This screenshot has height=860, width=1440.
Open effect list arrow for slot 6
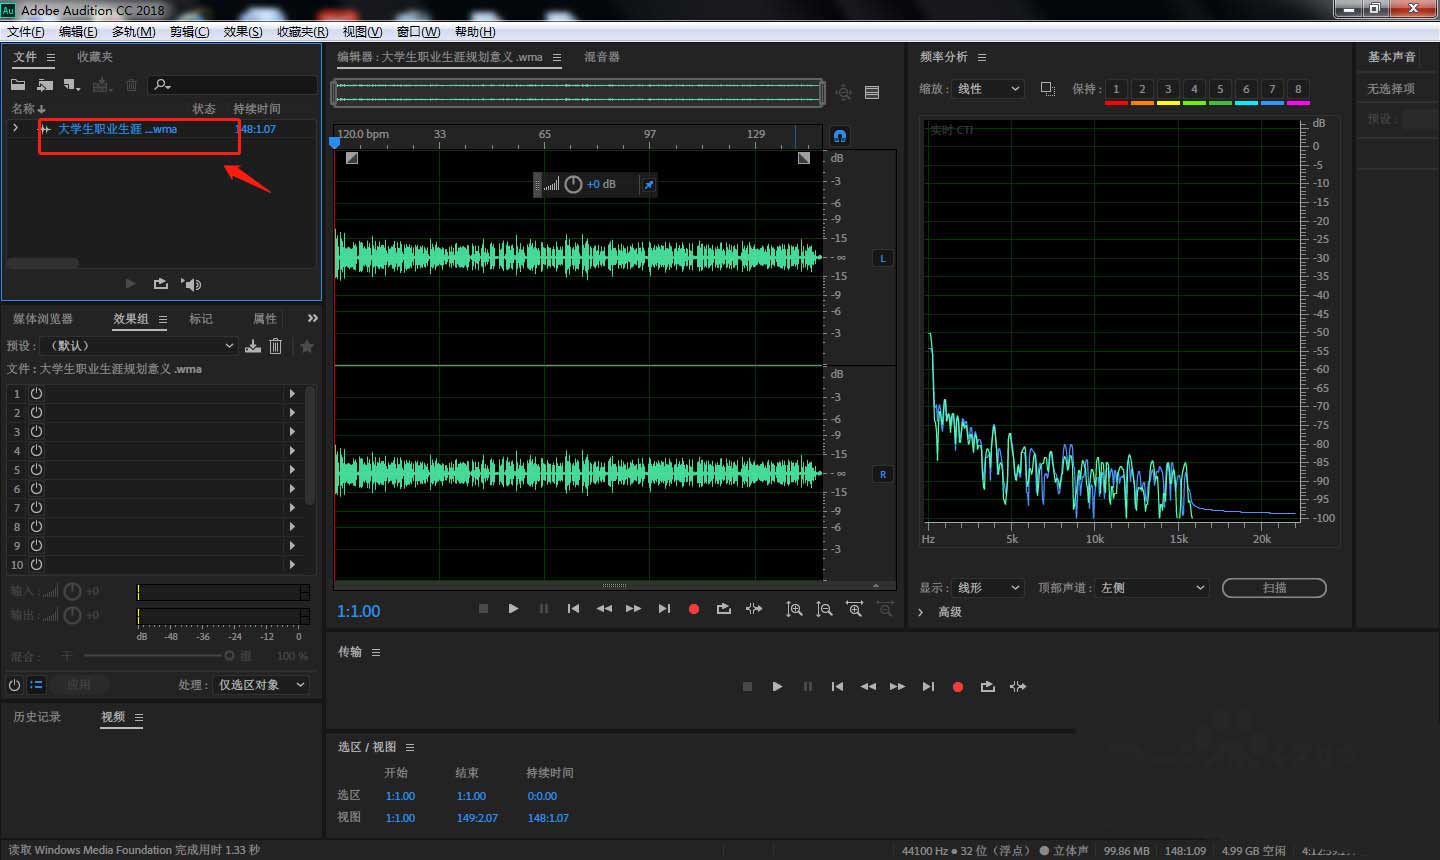coord(292,489)
